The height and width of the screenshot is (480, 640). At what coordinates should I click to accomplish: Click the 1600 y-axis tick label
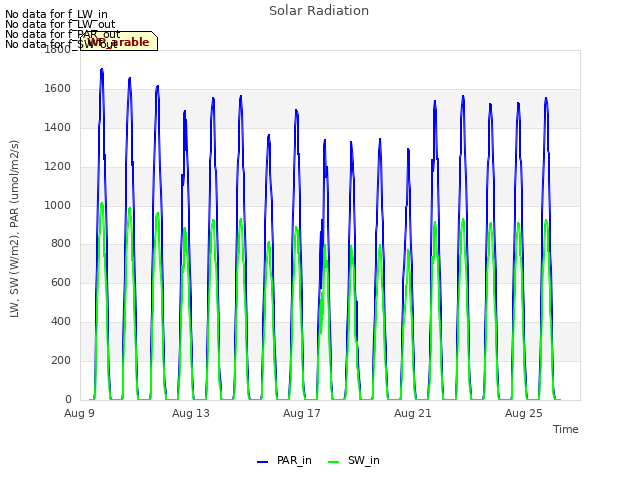[58, 89]
